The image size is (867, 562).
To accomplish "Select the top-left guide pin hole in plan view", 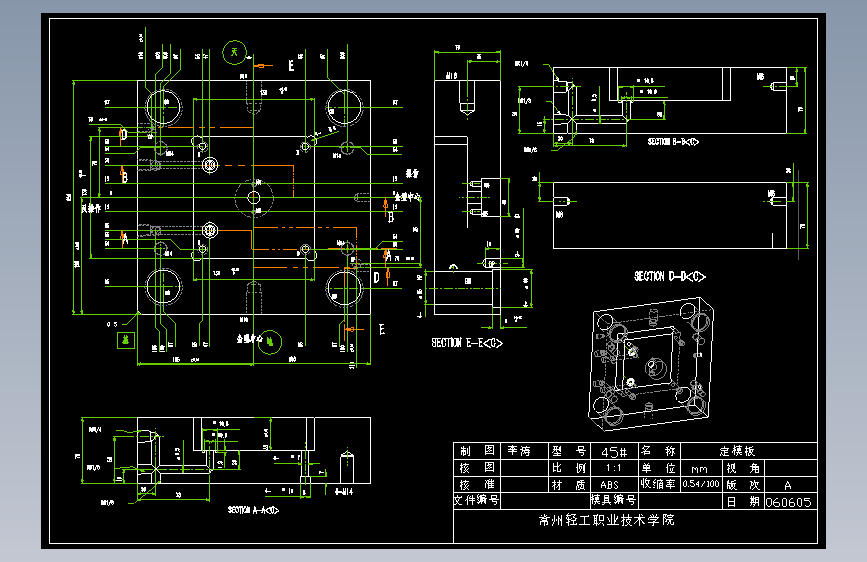I will pyautogui.click(x=164, y=106).
